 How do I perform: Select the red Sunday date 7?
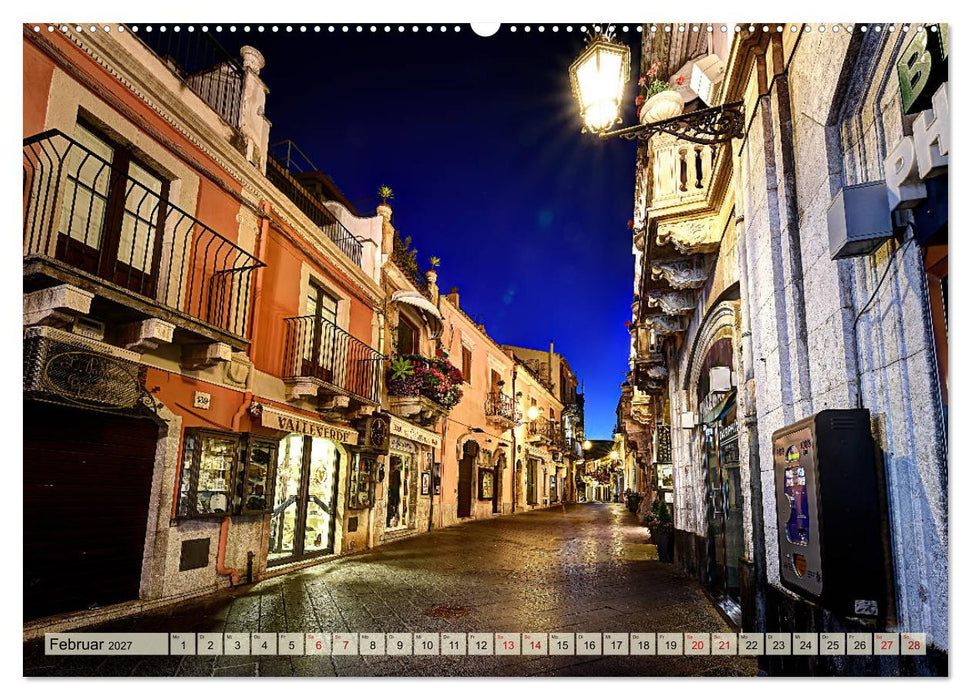click(345, 644)
